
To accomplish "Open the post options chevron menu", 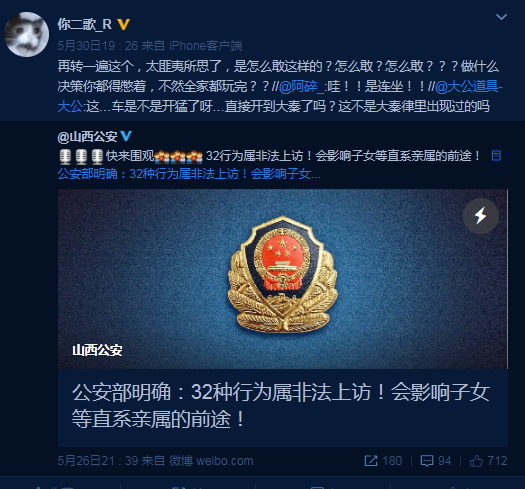I will (501, 17).
